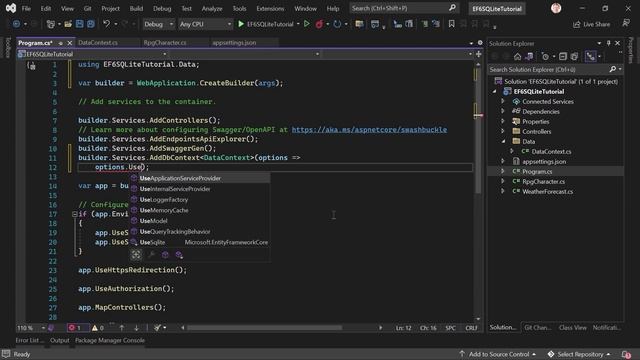Open the Build menu

[x=136, y=8]
